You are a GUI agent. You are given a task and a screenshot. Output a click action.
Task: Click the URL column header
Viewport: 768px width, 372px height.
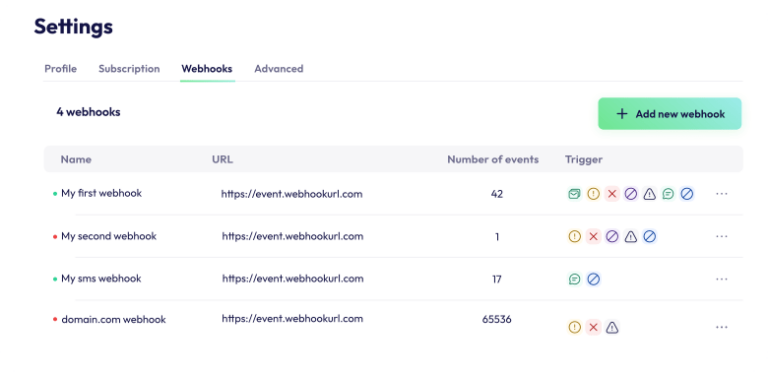coord(222,159)
